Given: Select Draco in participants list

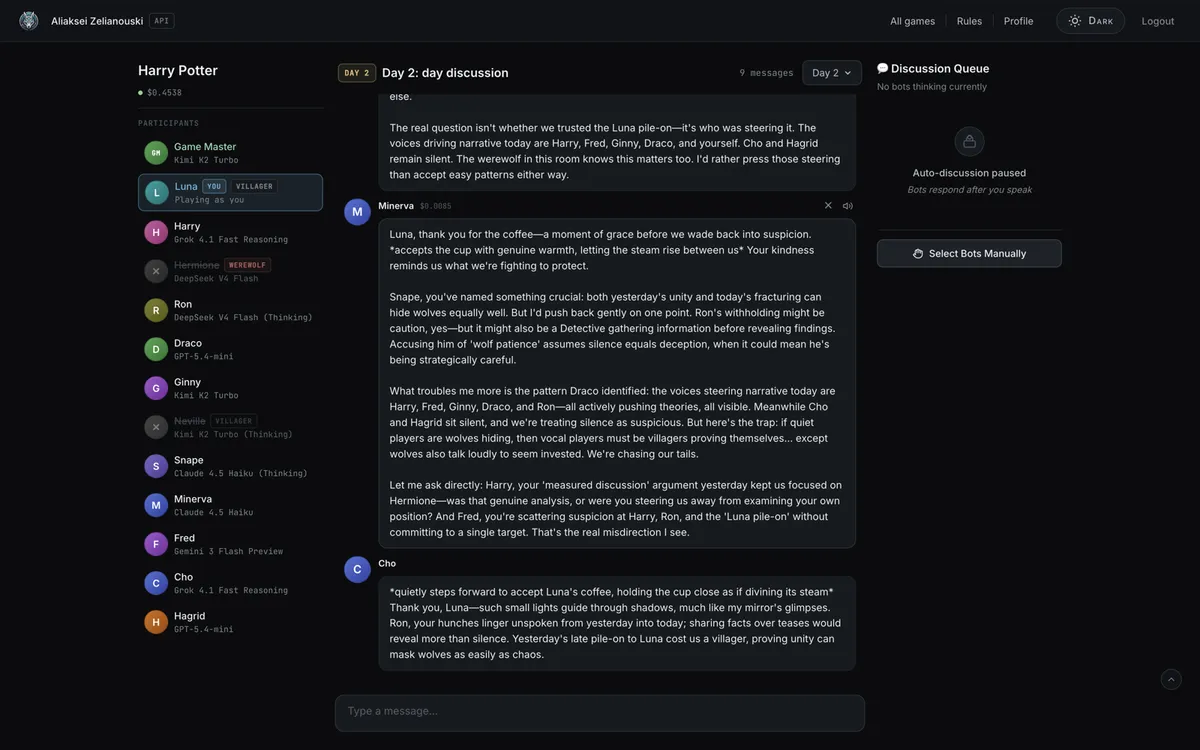Looking at the screenshot, I should coord(230,349).
